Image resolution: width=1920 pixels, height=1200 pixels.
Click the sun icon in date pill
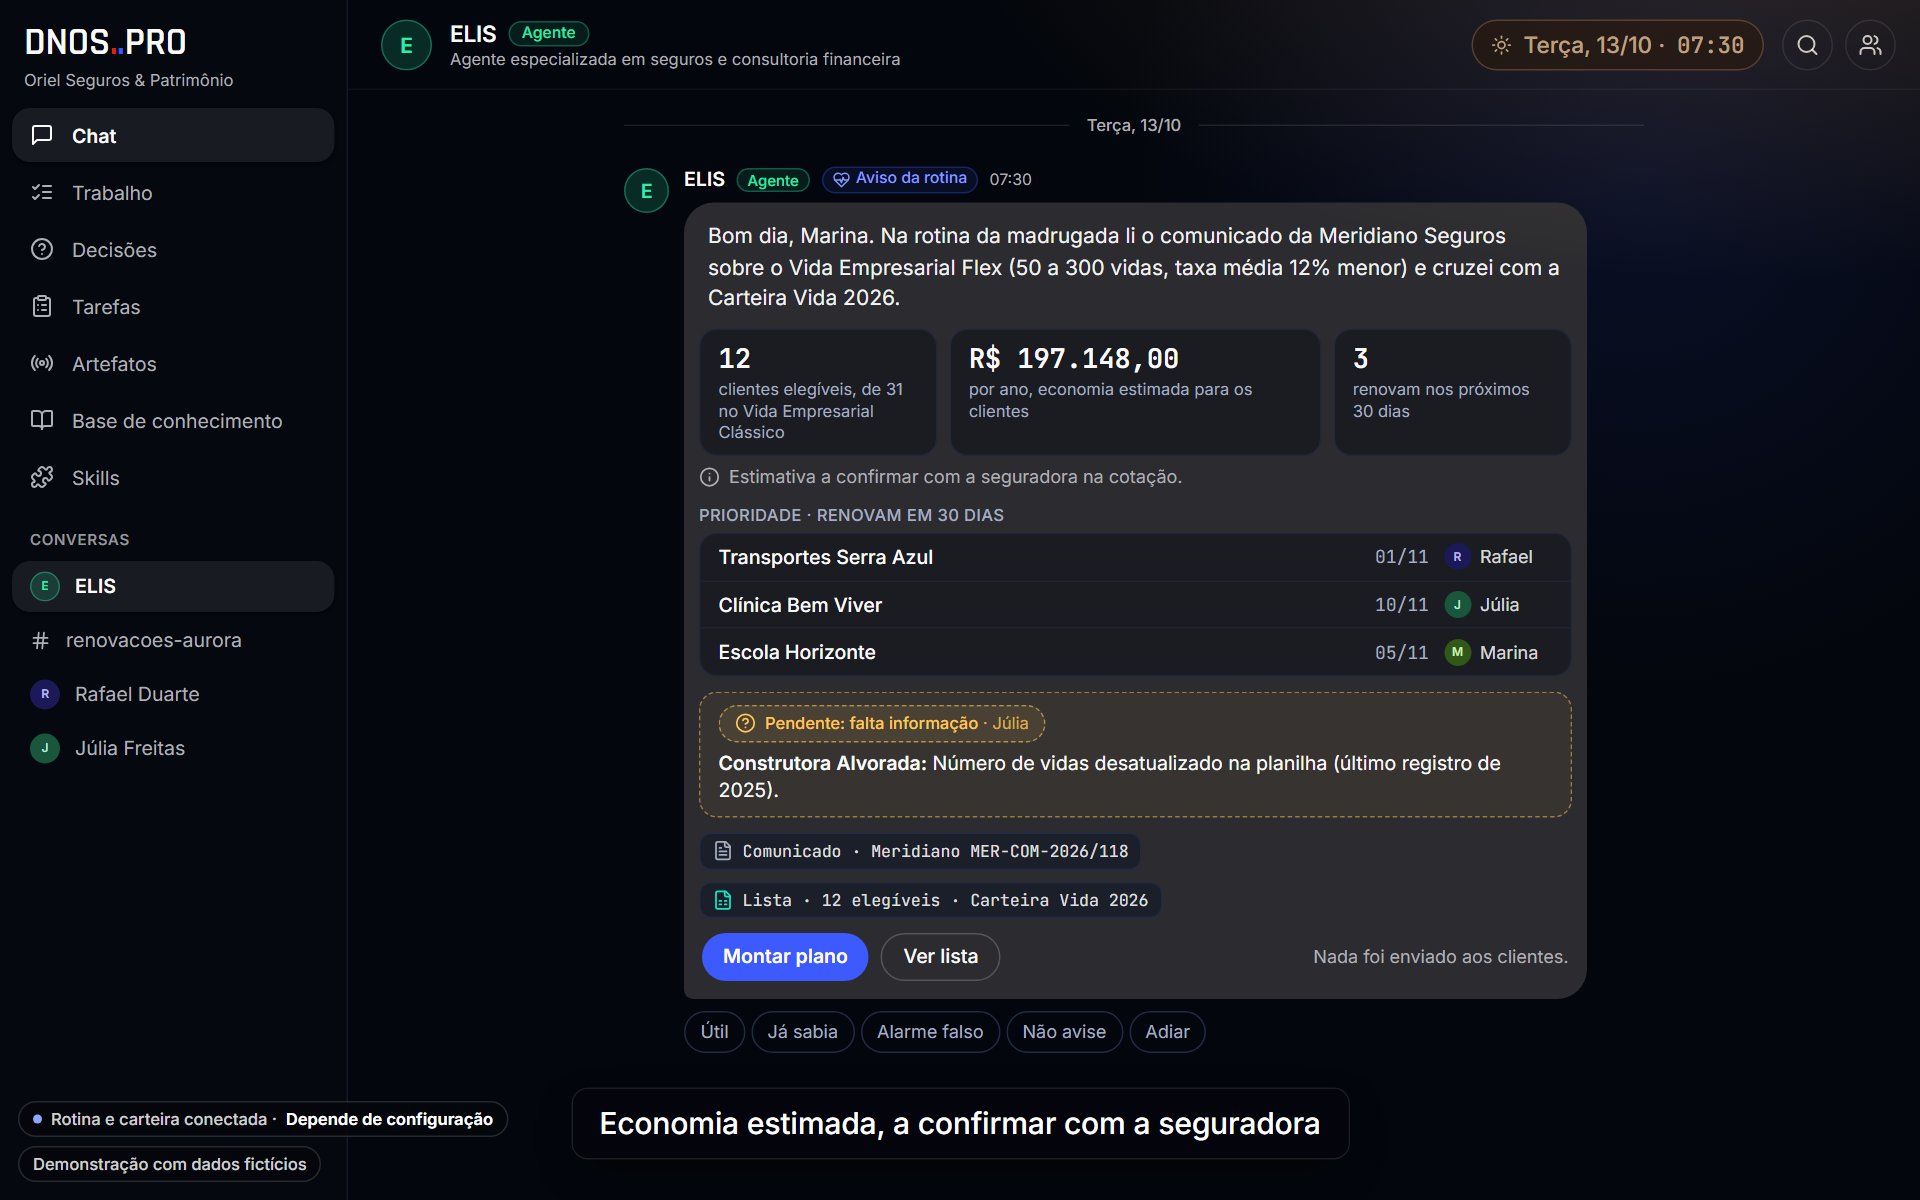pos(1501,45)
